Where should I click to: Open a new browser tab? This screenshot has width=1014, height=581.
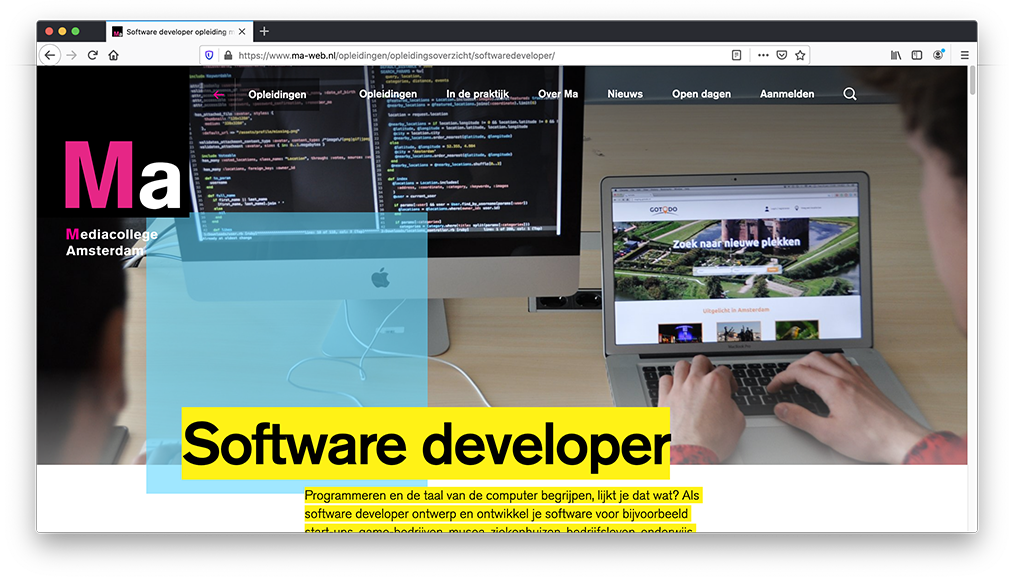[x=264, y=31]
